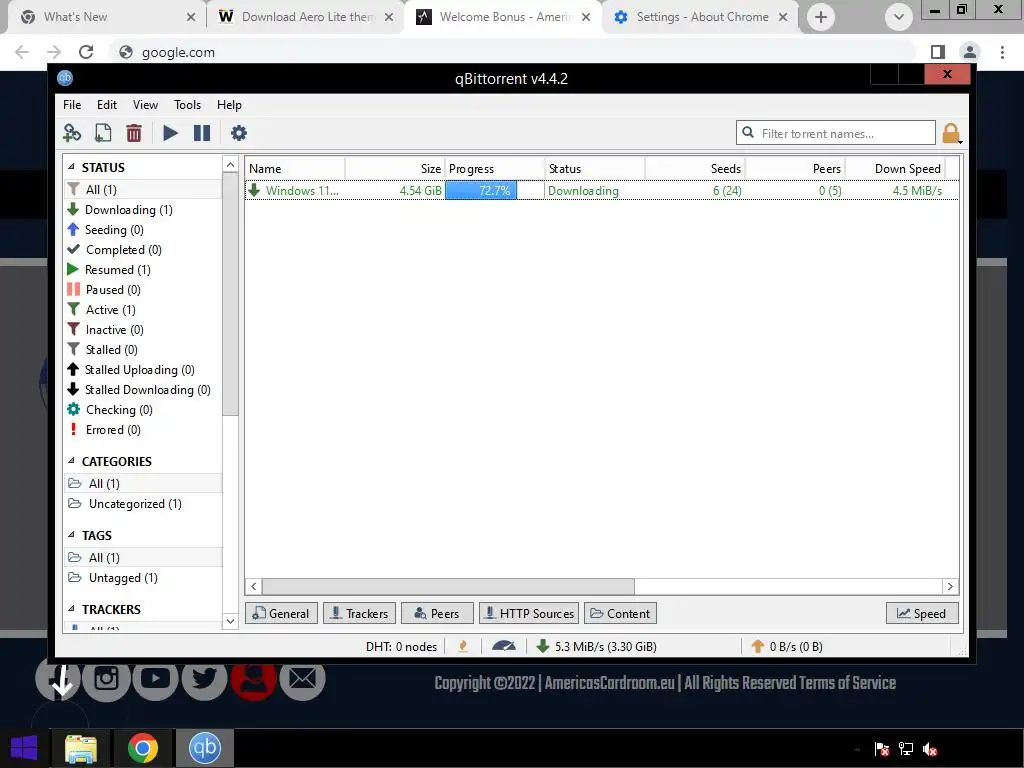Open the Peers tab

(x=437, y=613)
